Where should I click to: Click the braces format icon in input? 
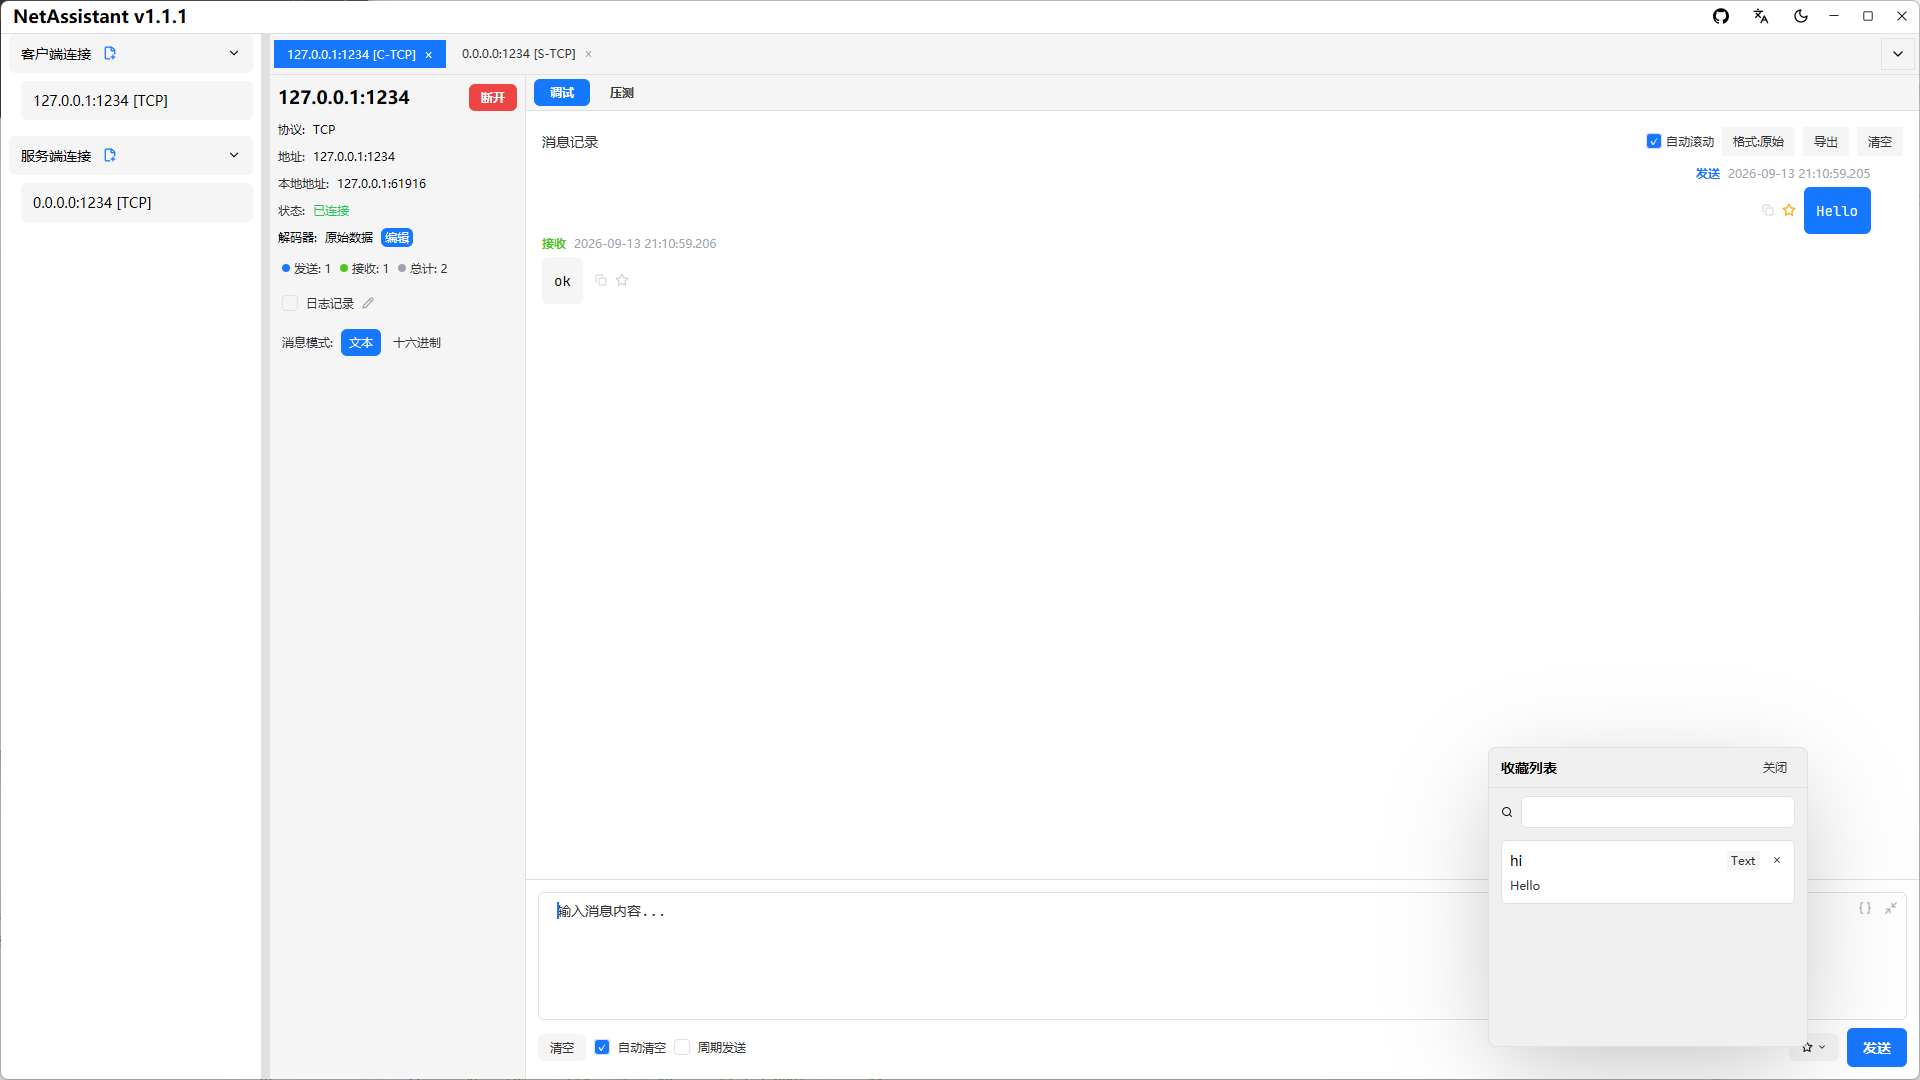click(1865, 908)
